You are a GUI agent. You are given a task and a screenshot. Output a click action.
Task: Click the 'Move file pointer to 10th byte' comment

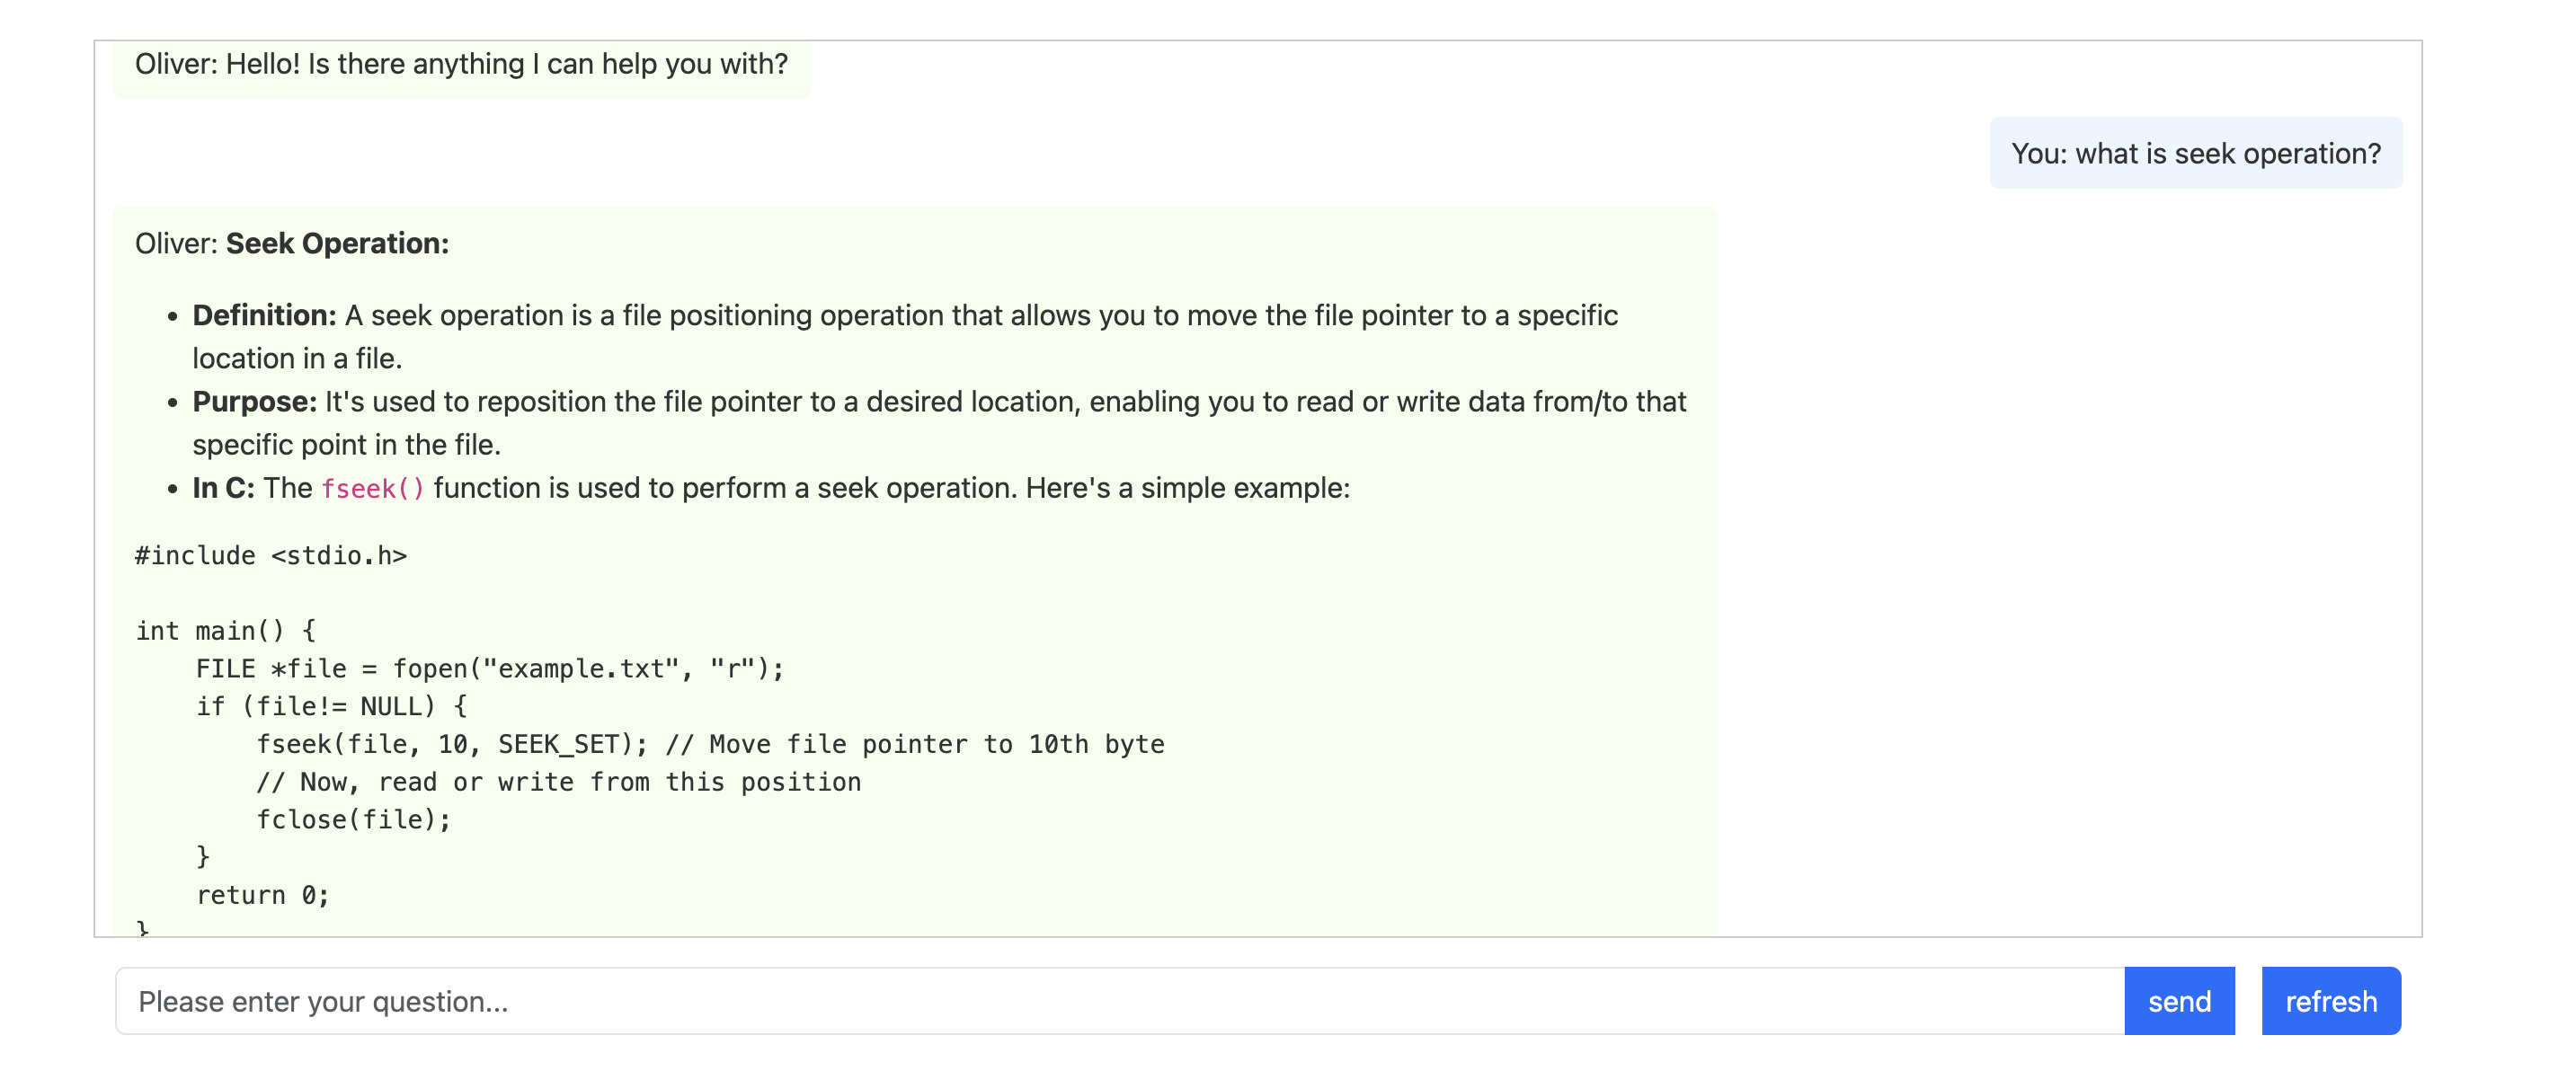915,745
